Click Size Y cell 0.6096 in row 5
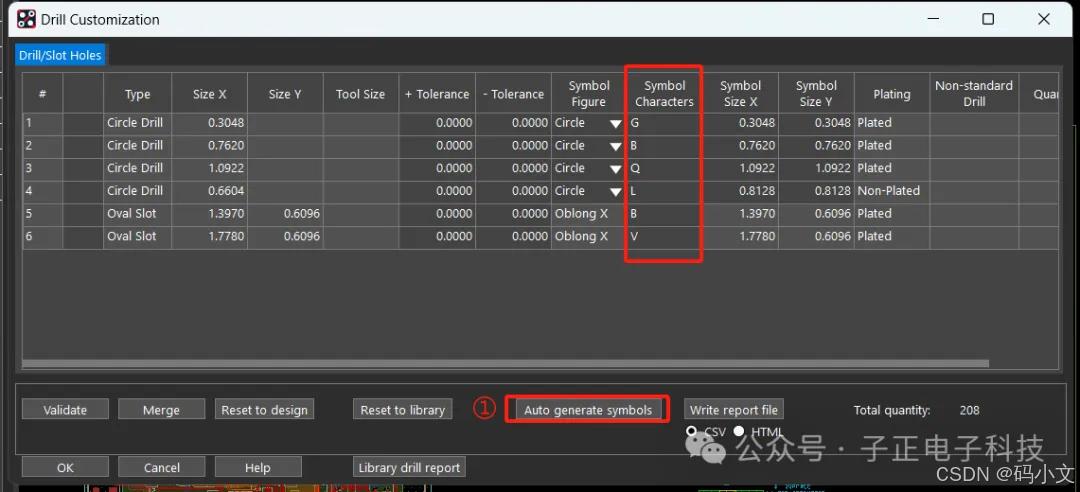The height and width of the screenshot is (492, 1080). (x=285, y=214)
